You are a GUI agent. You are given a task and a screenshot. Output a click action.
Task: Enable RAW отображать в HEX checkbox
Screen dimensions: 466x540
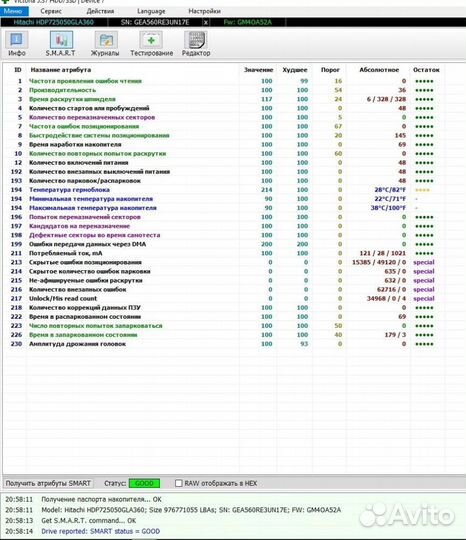point(178,483)
